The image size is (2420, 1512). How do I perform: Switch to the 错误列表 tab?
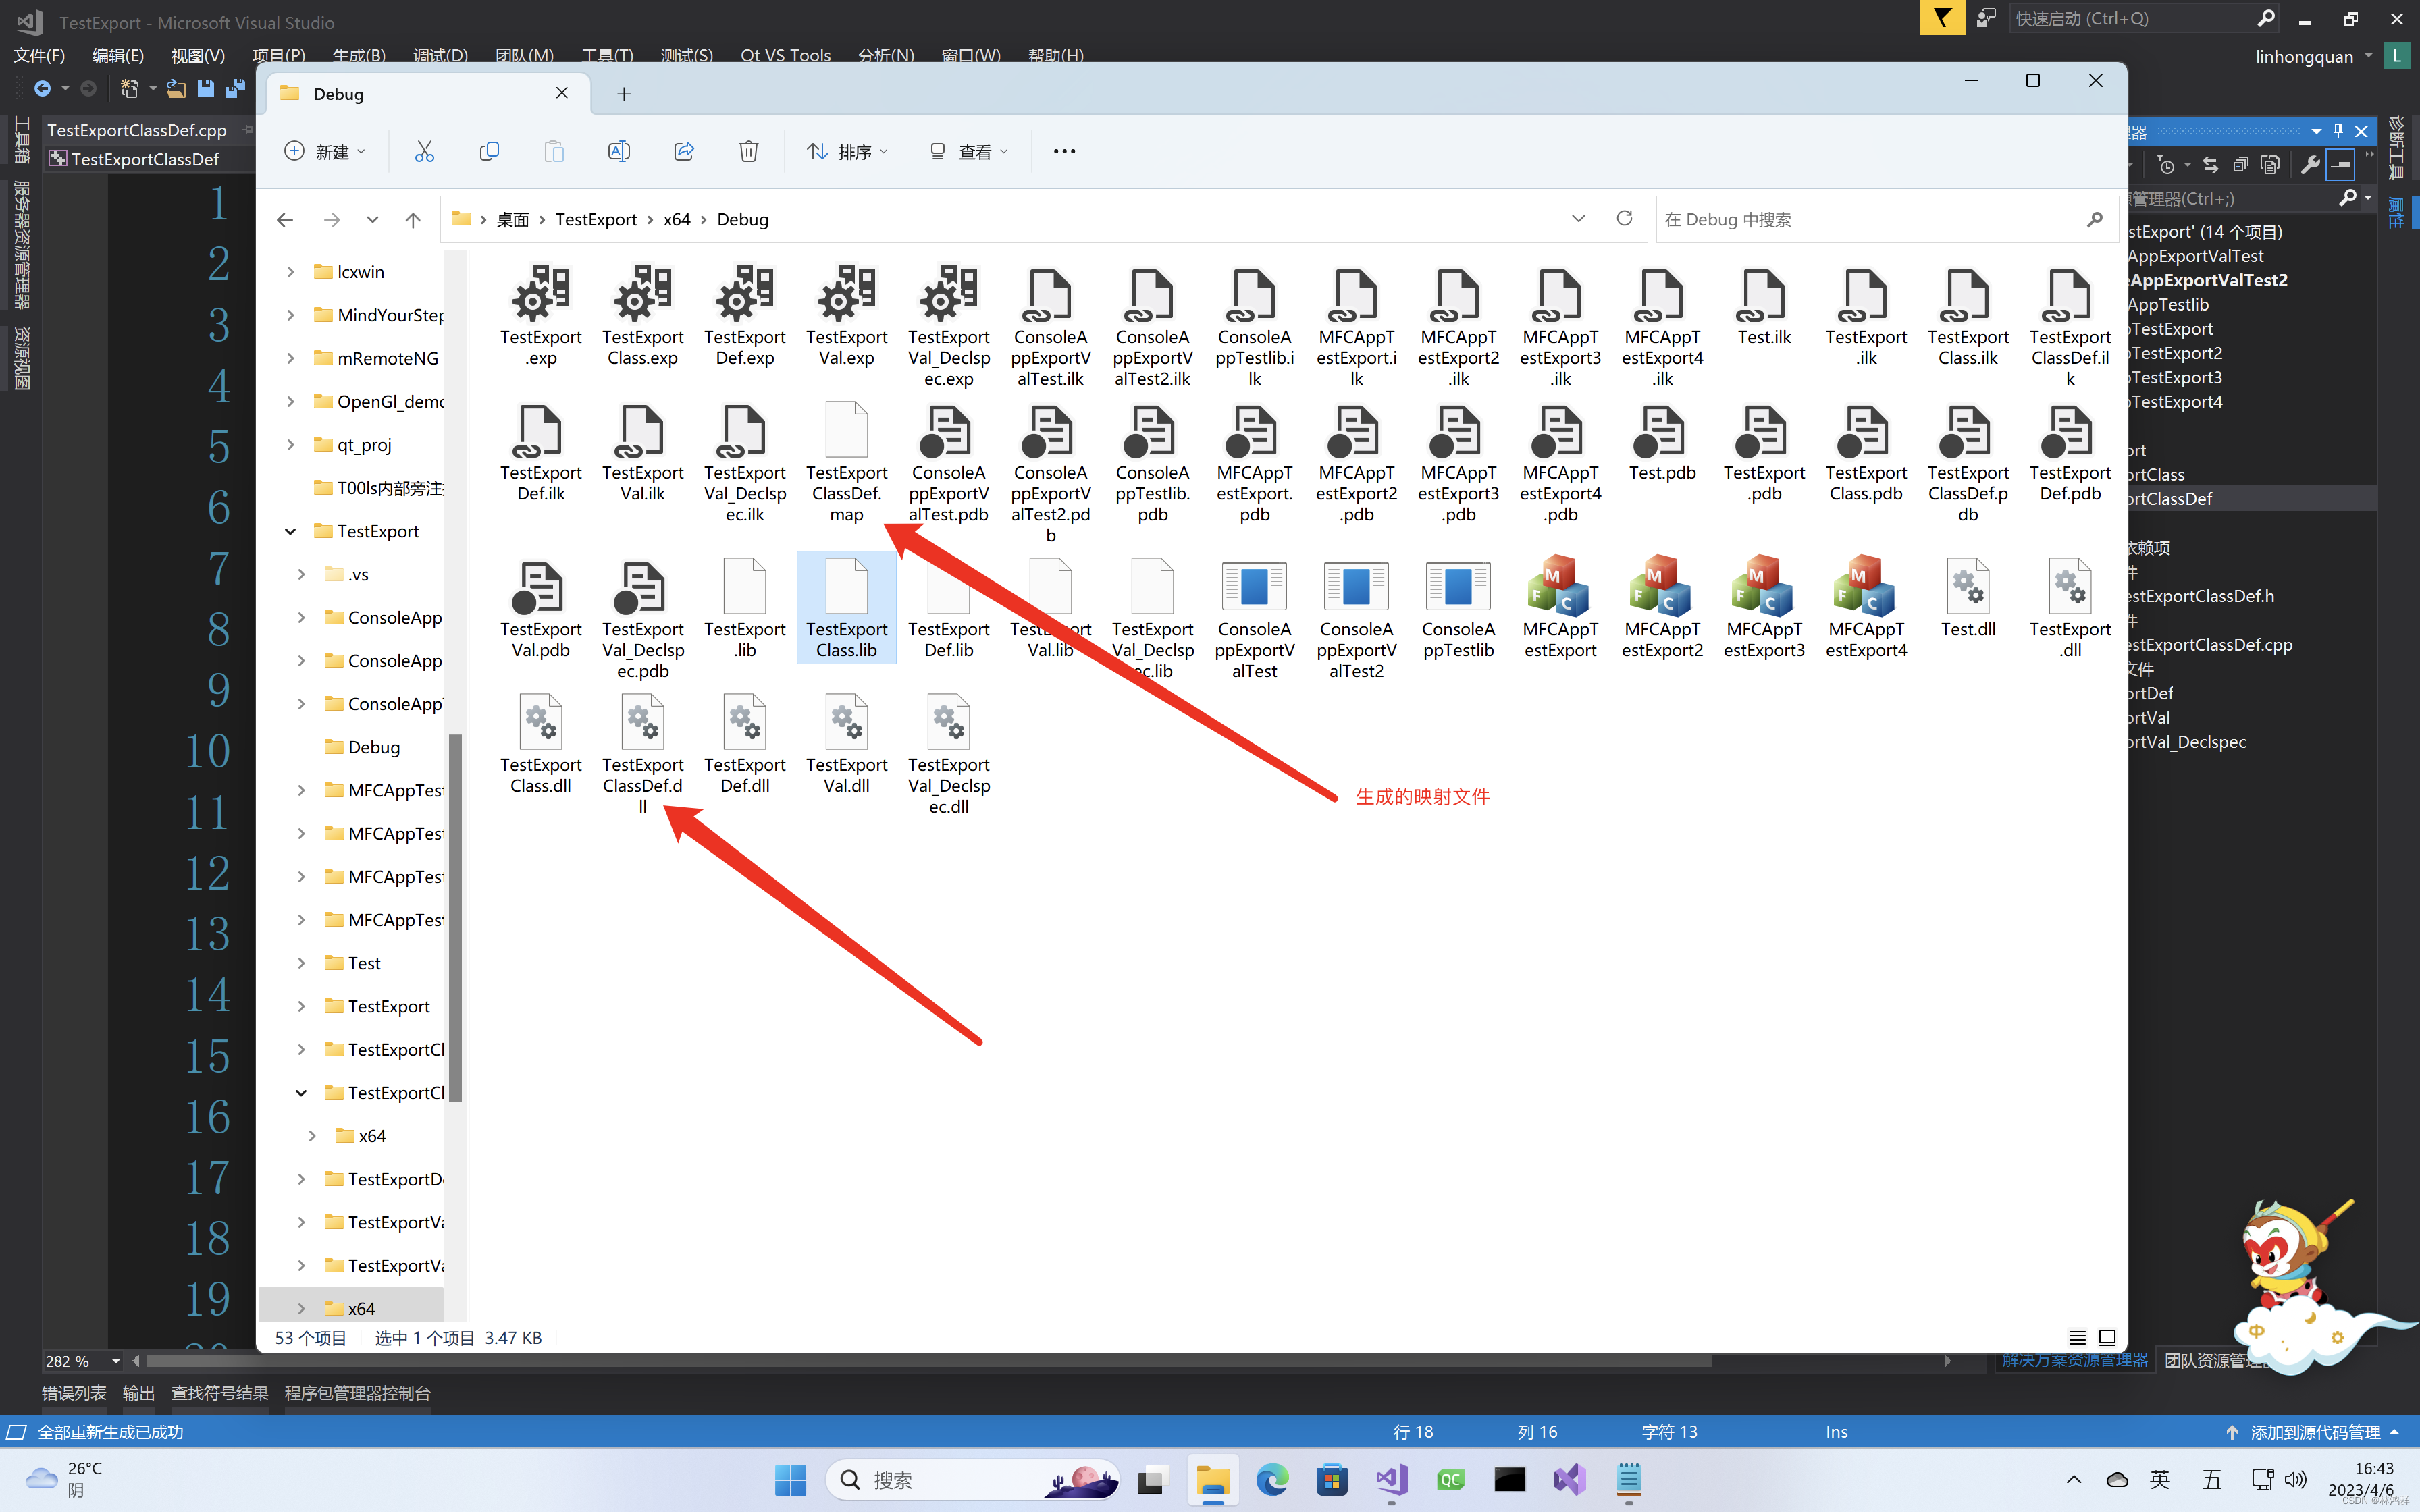click(x=74, y=1393)
